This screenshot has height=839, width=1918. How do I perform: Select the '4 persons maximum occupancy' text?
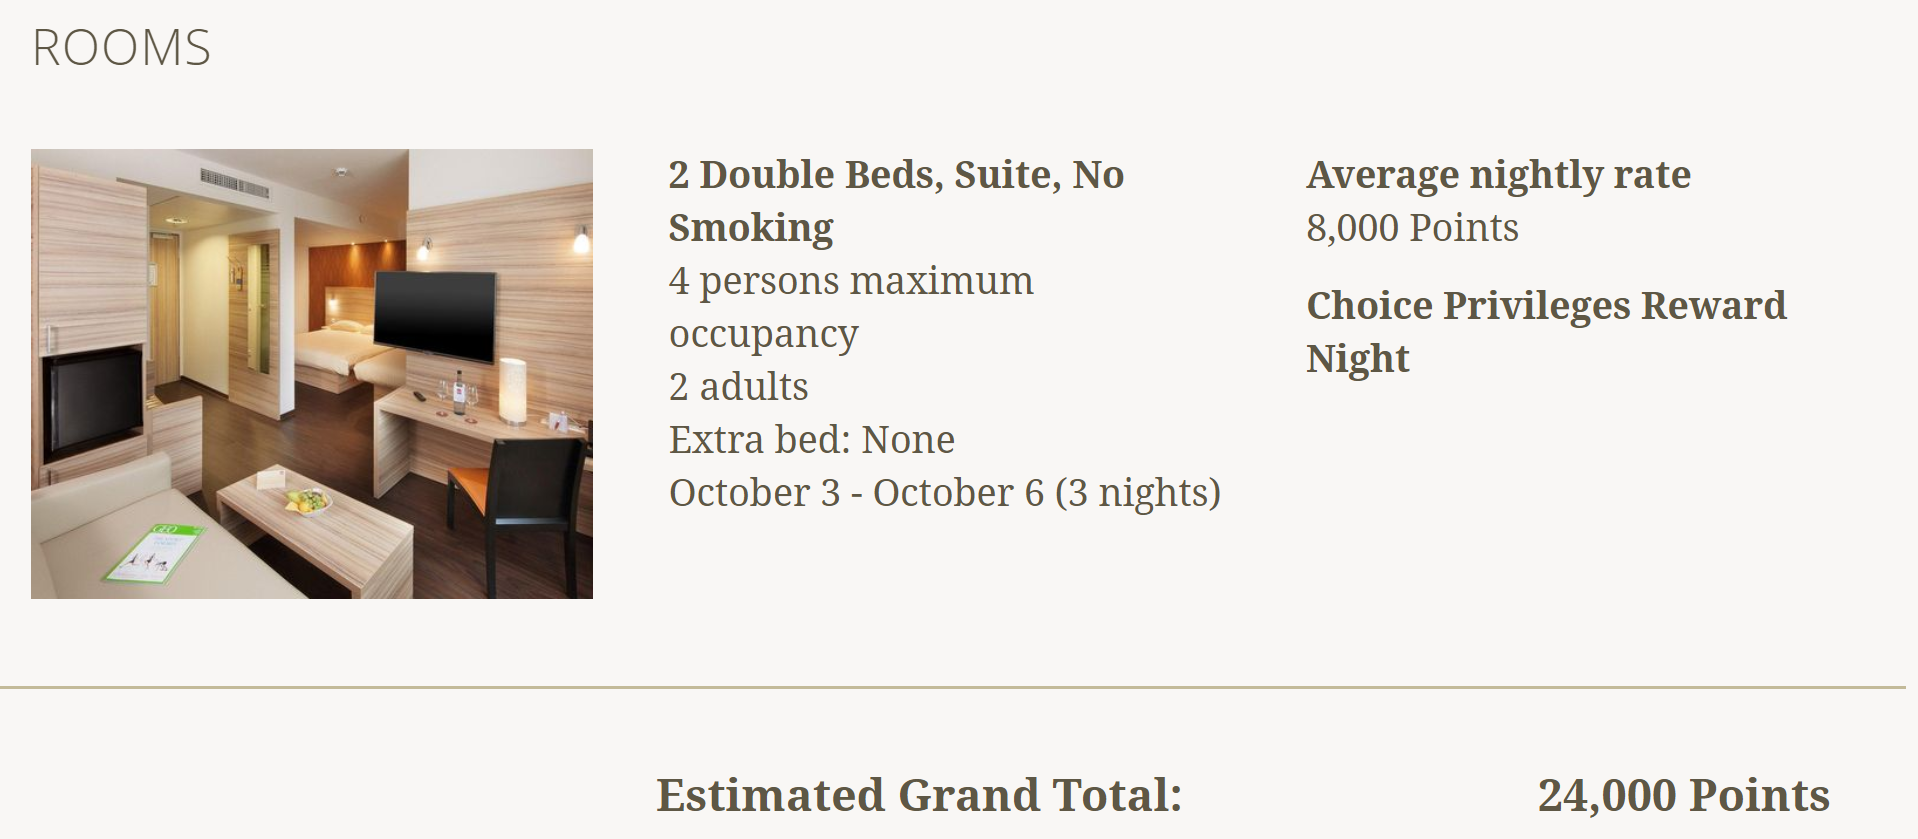(850, 306)
